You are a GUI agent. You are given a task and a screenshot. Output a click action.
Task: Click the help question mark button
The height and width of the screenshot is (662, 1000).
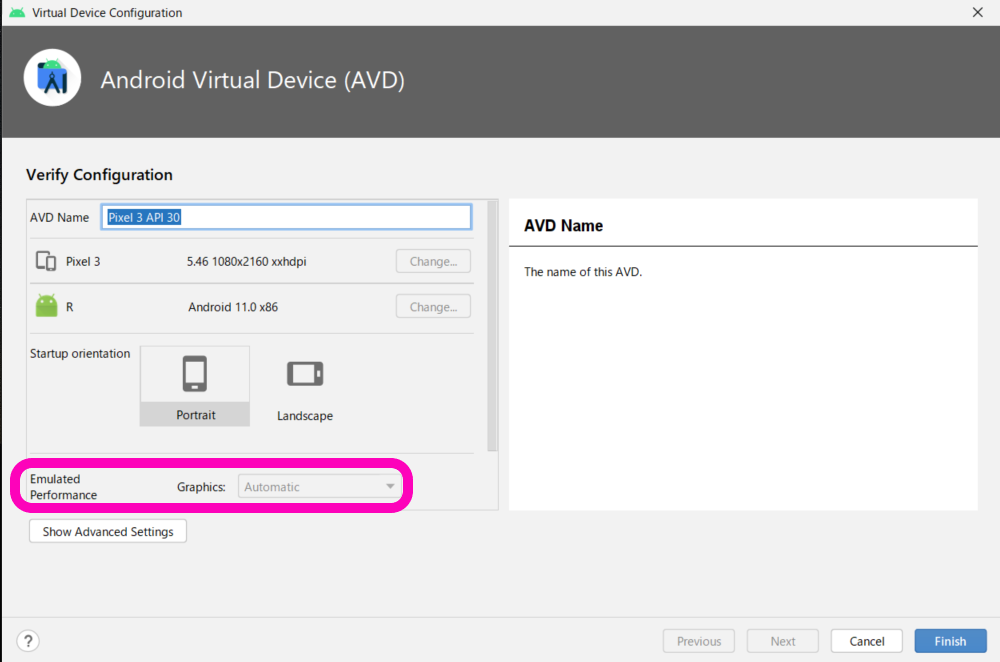coord(28,641)
